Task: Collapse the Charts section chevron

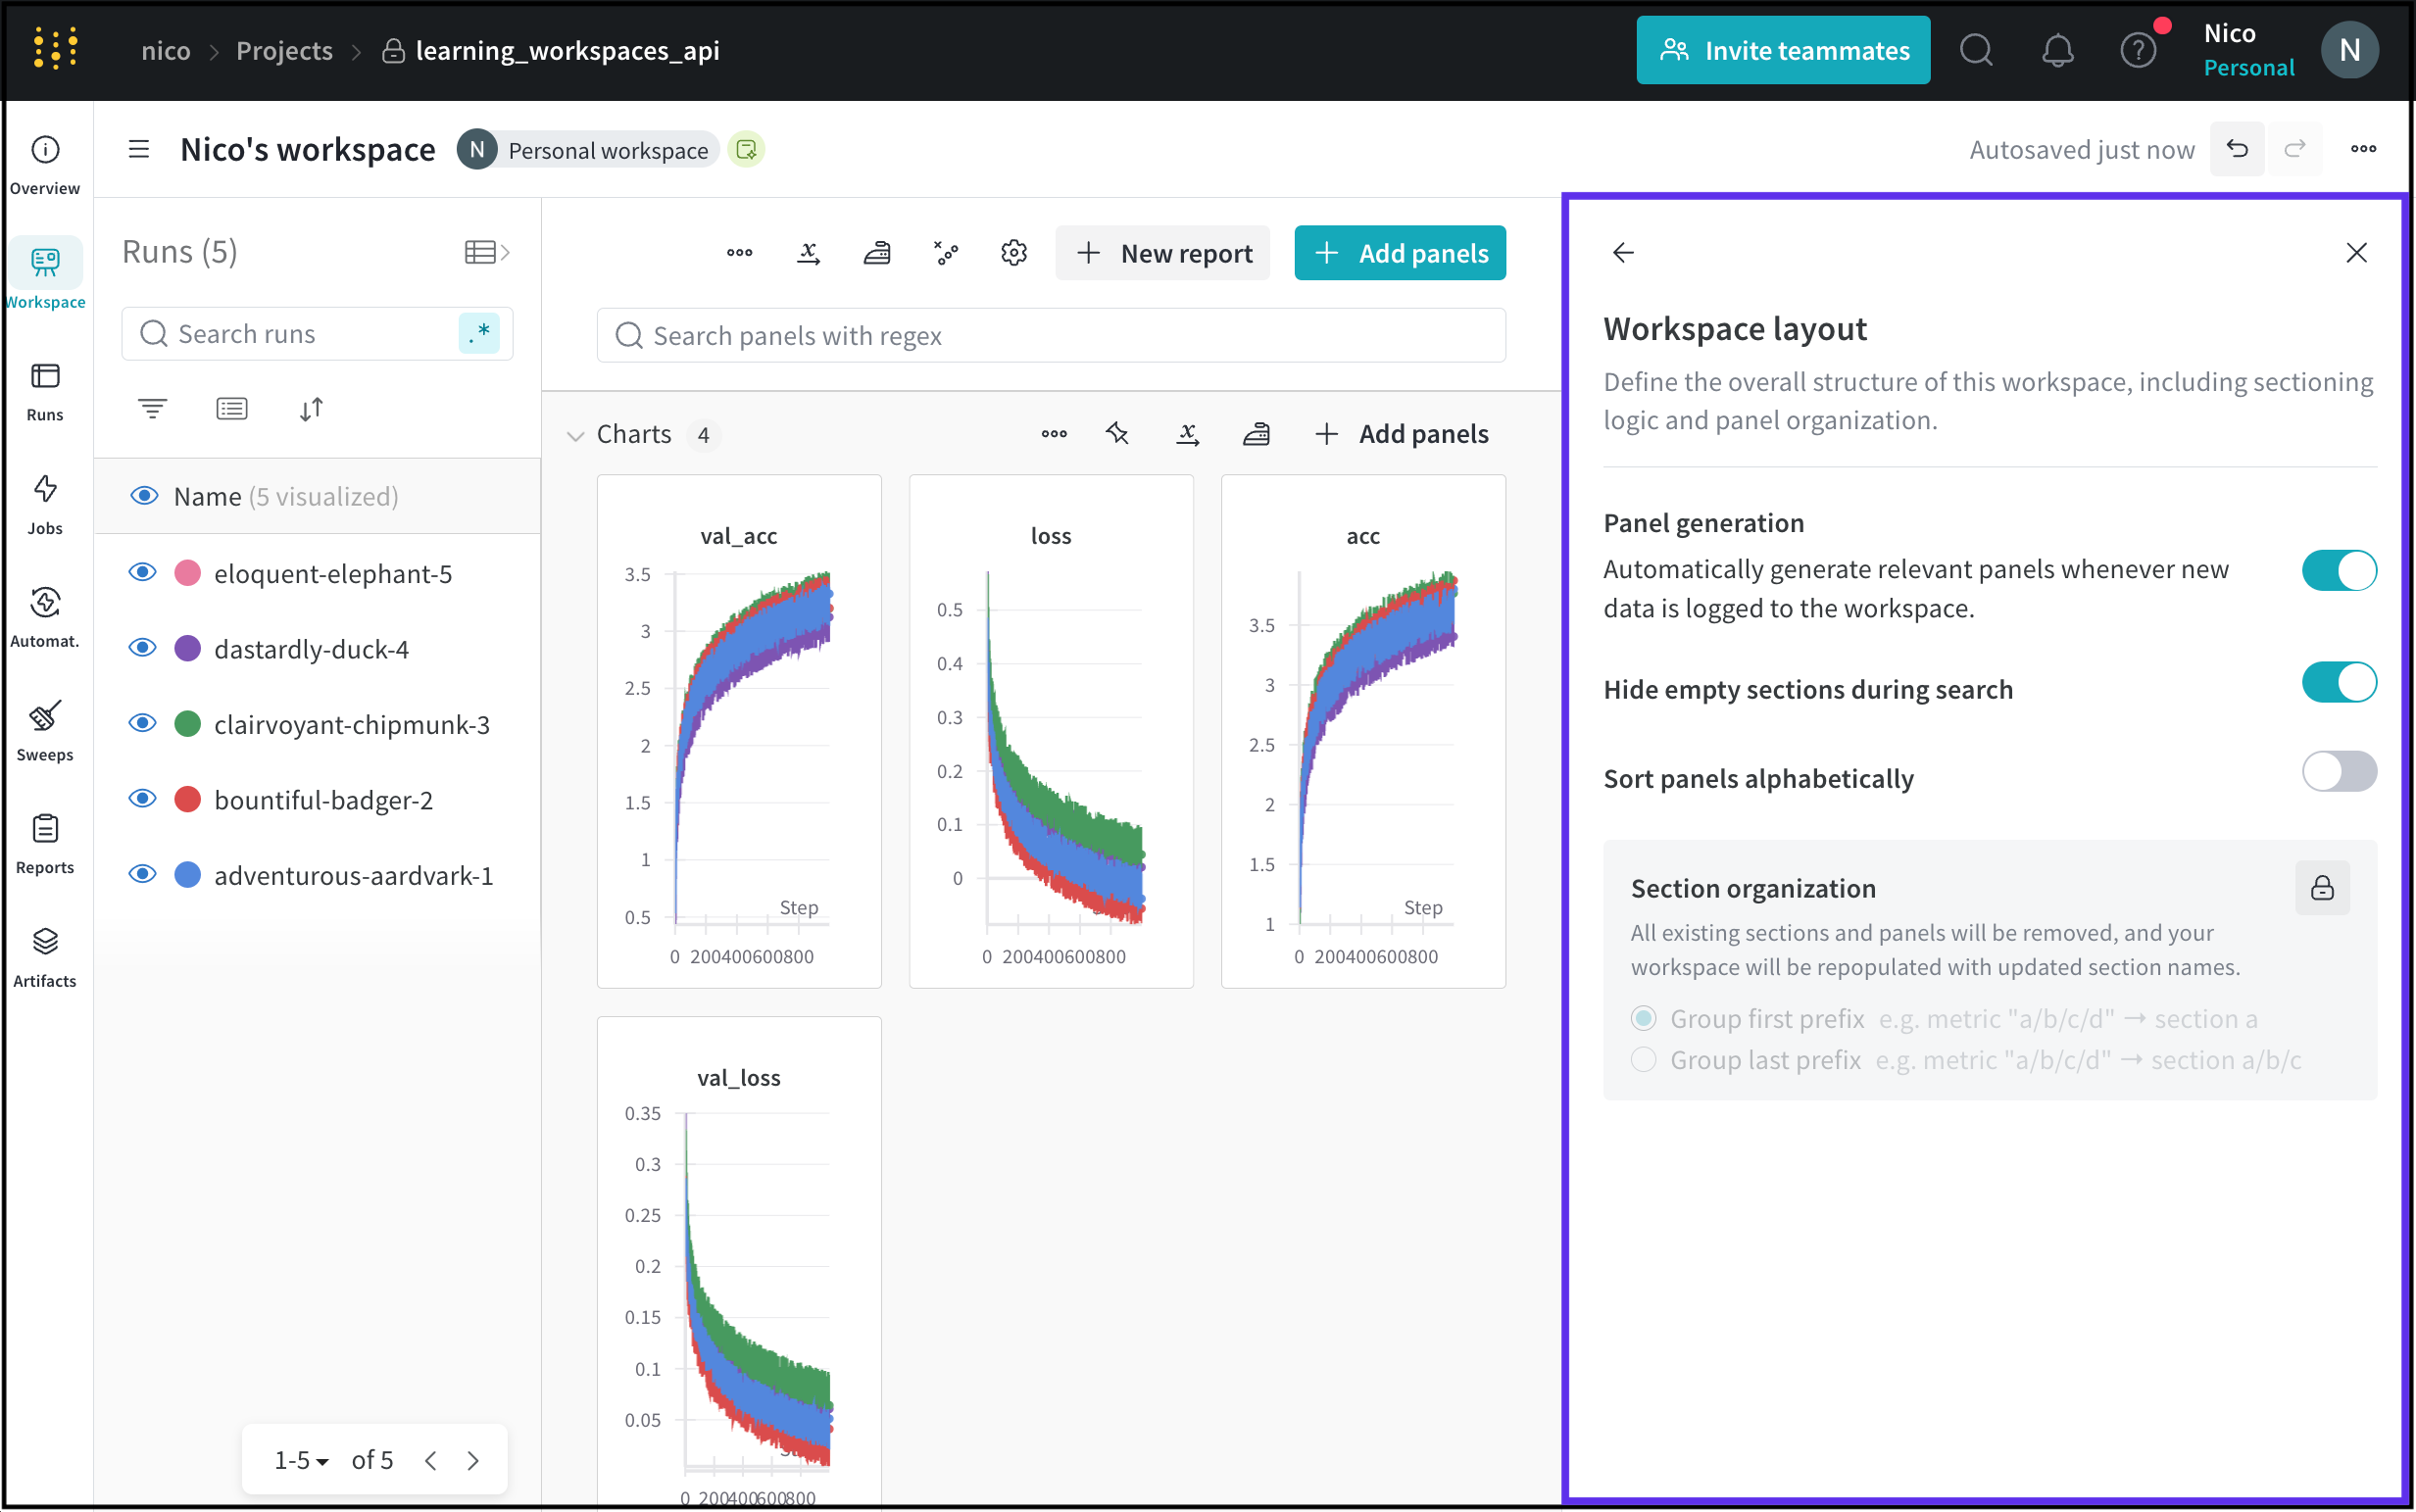Action: click(x=575, y=436)
